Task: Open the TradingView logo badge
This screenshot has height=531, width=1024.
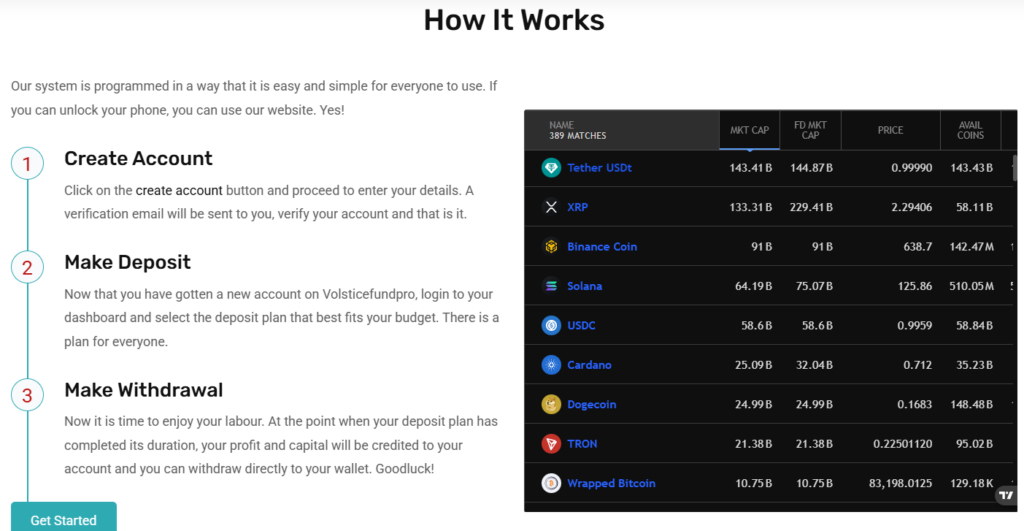Action: [1005, 494]
